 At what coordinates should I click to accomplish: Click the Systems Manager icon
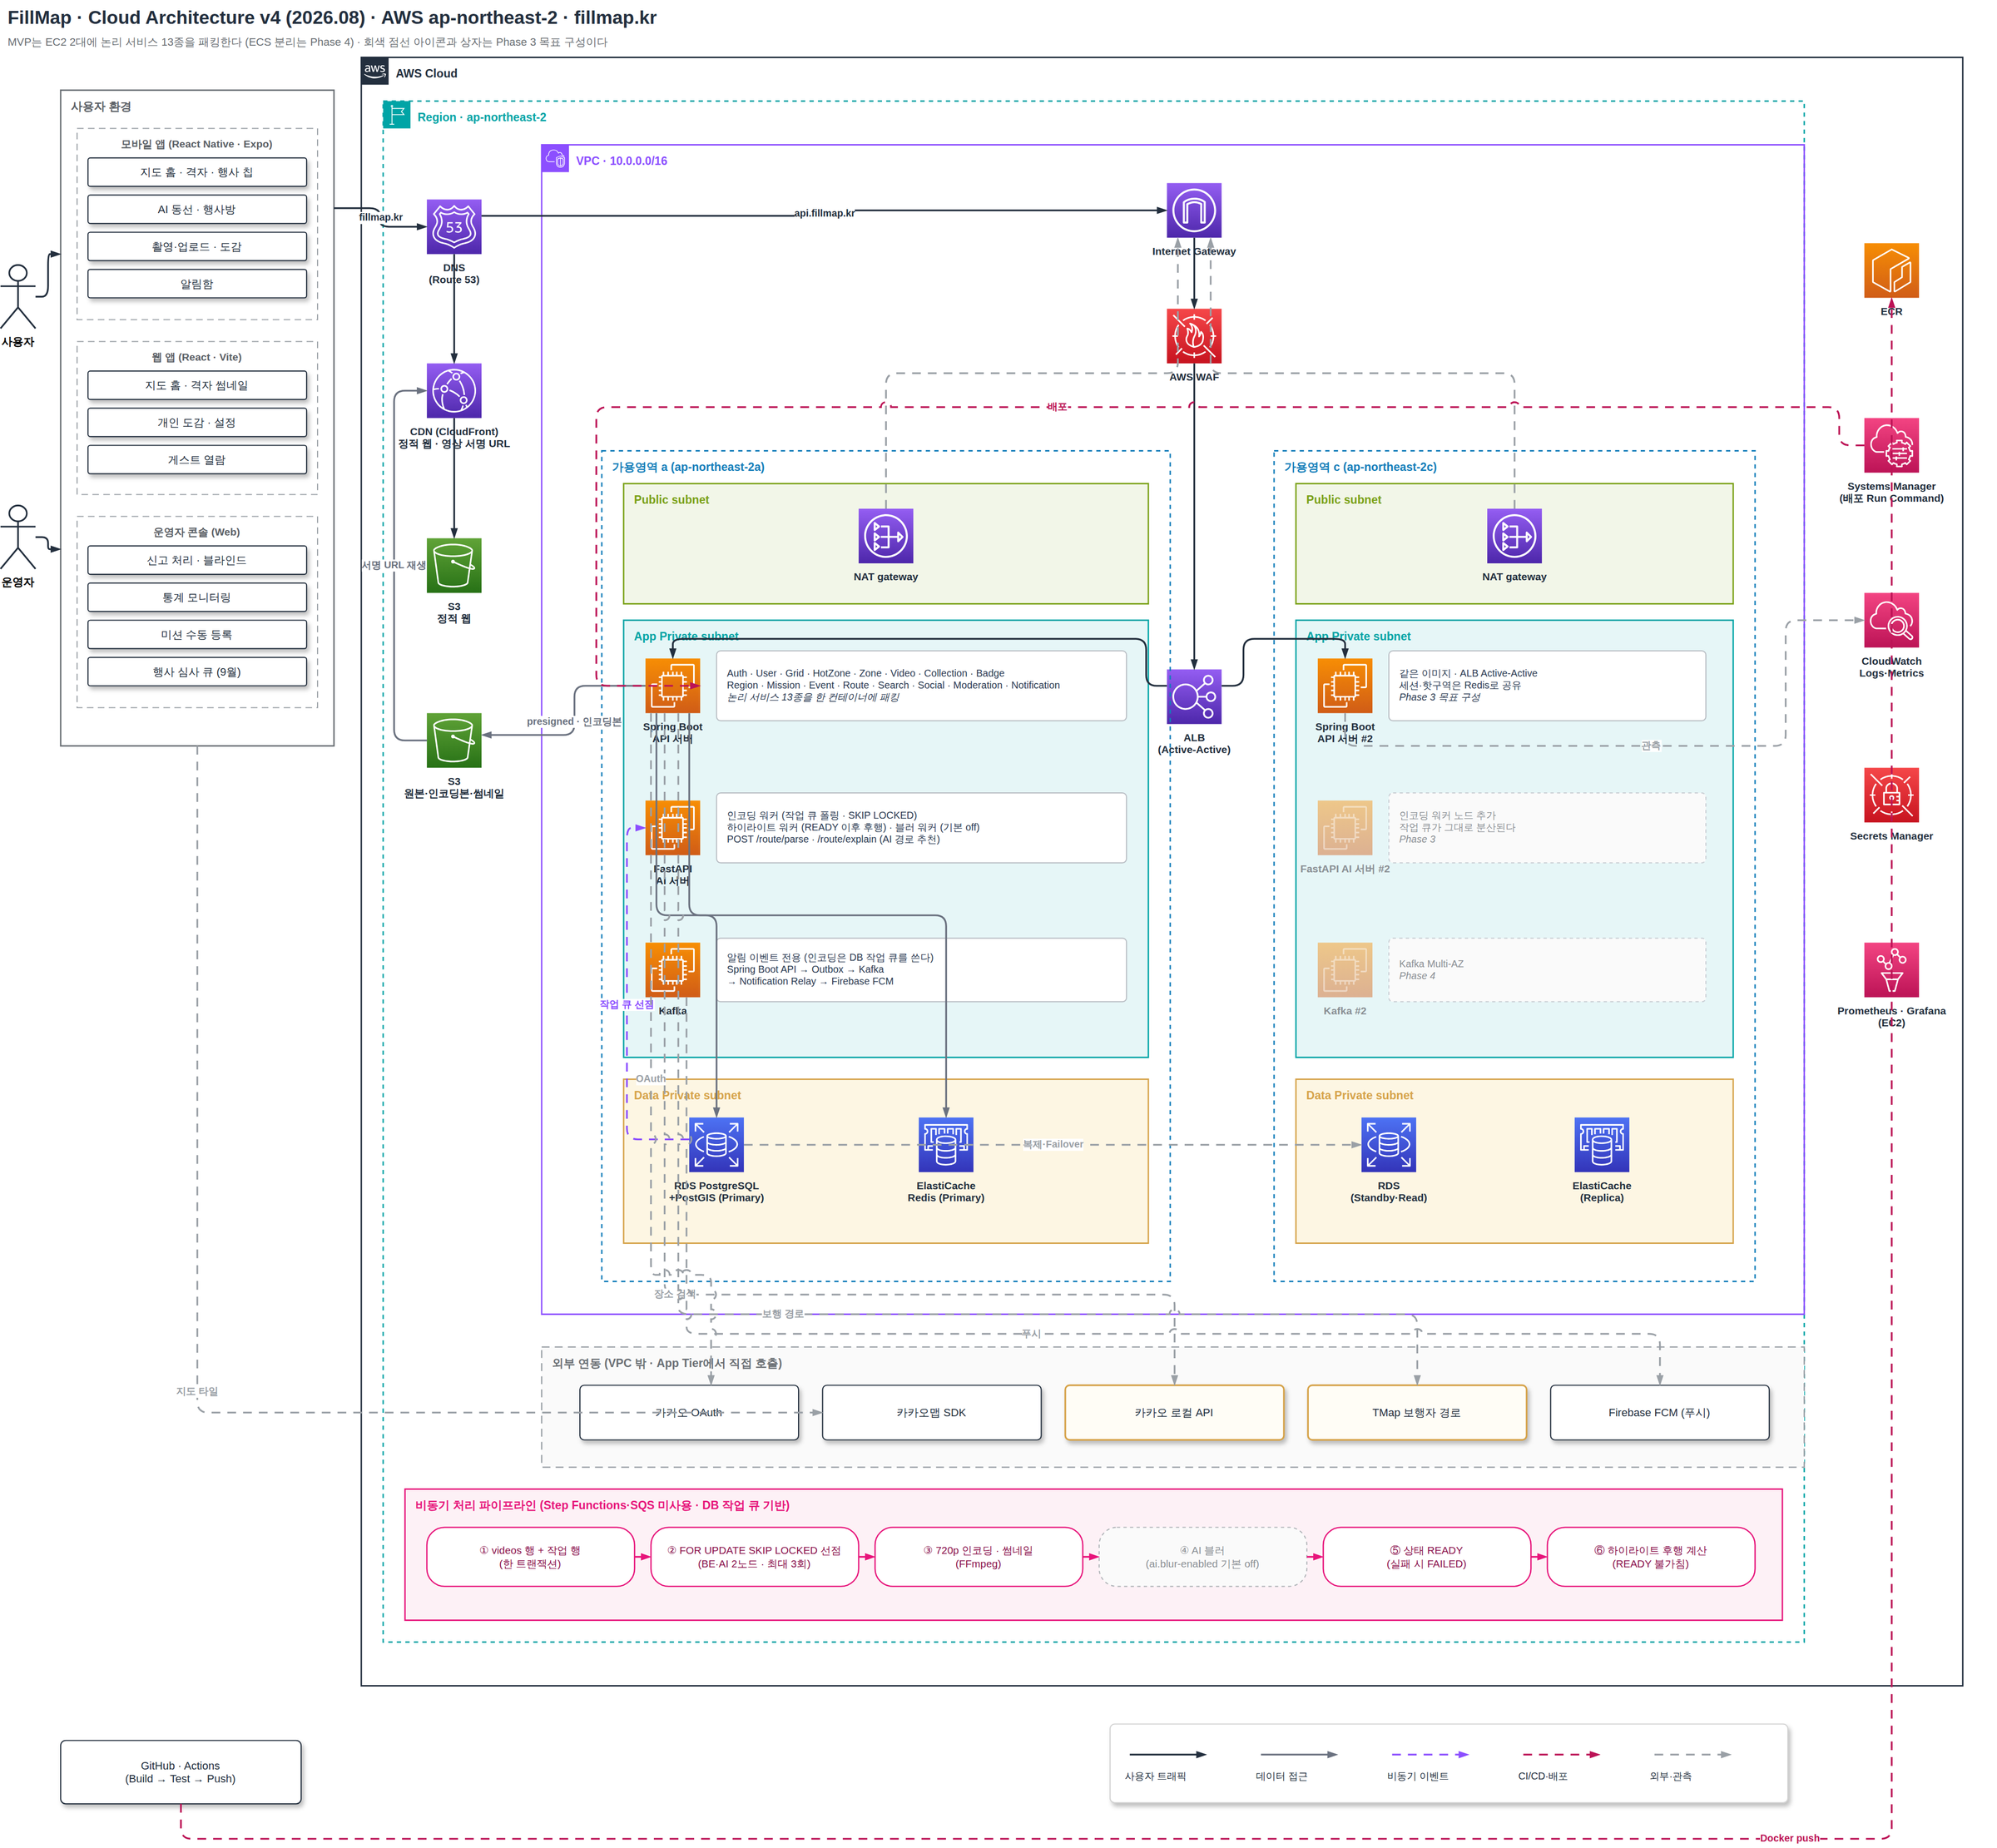point(1891,445)
